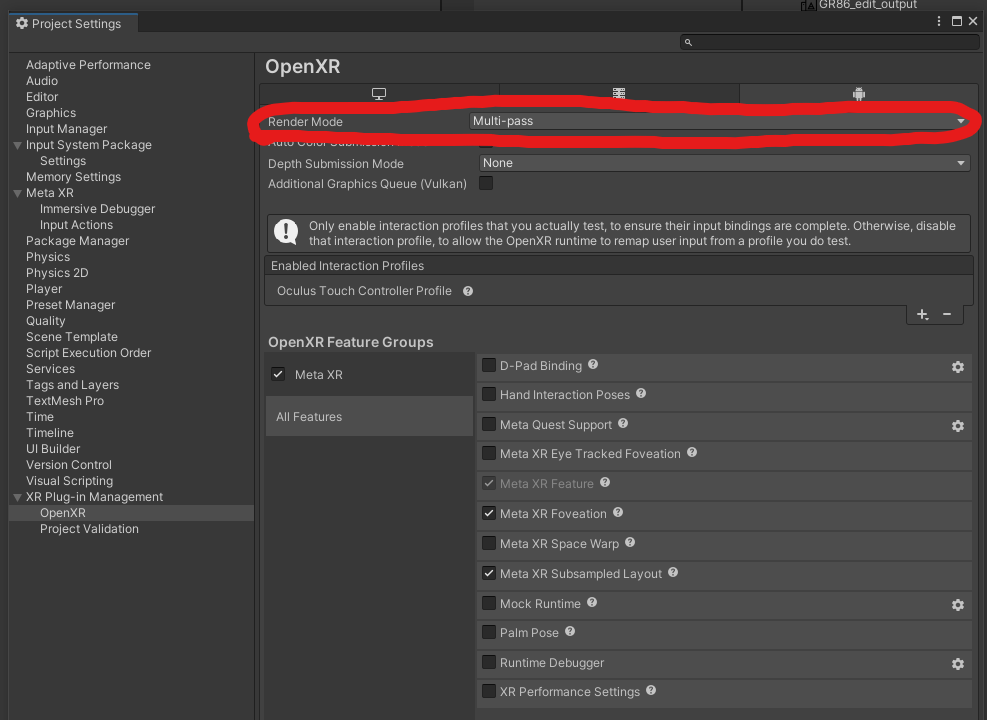Open the Render Mode dropdown
987x720 pixels.
[719, 121]
